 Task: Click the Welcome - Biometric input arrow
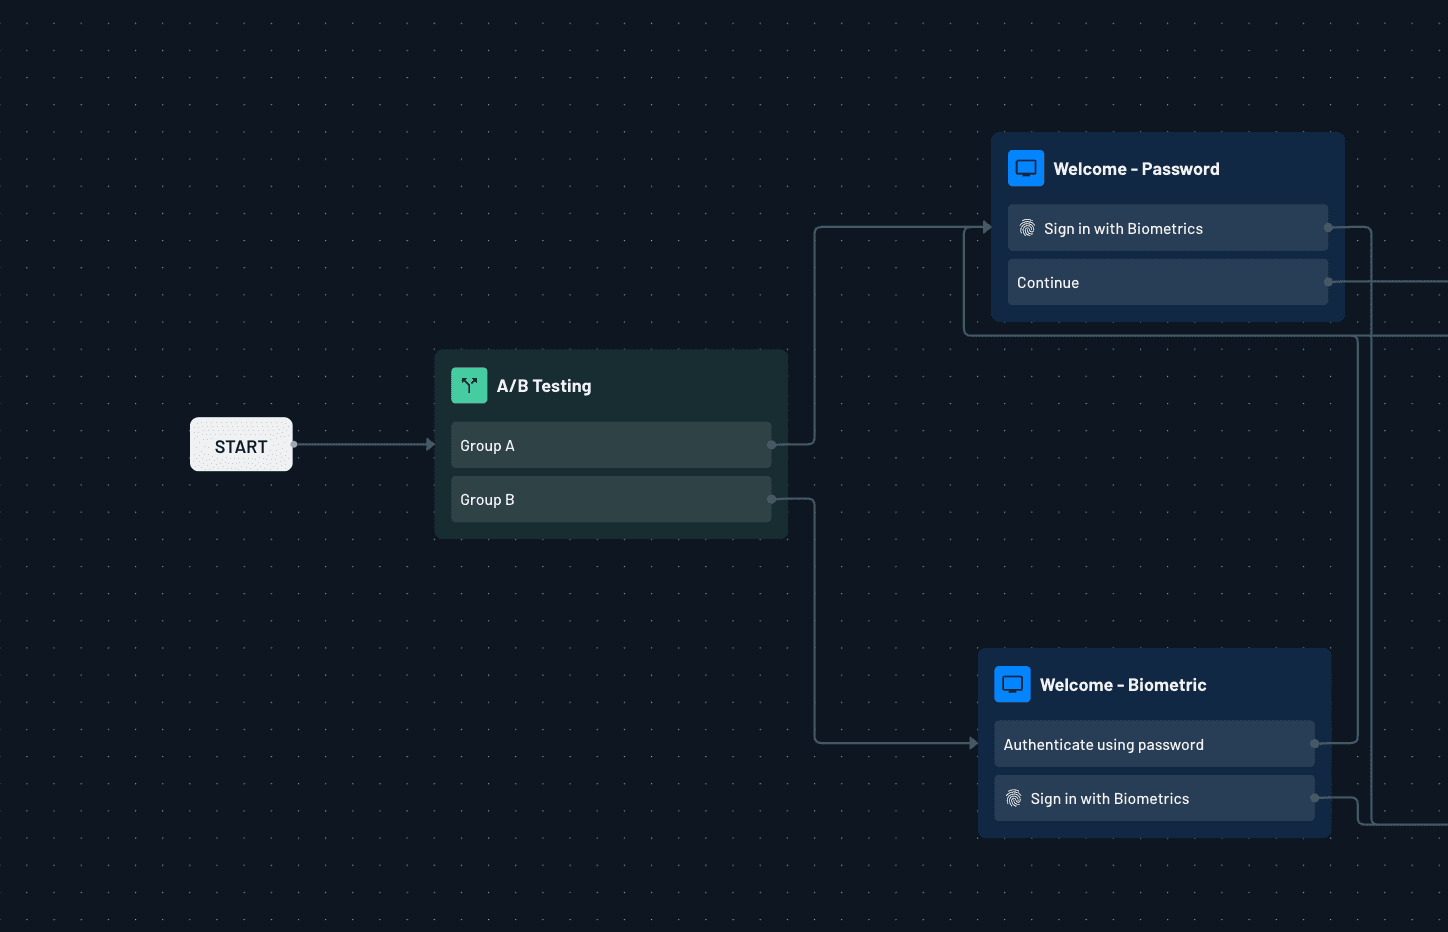pos(973,743)
